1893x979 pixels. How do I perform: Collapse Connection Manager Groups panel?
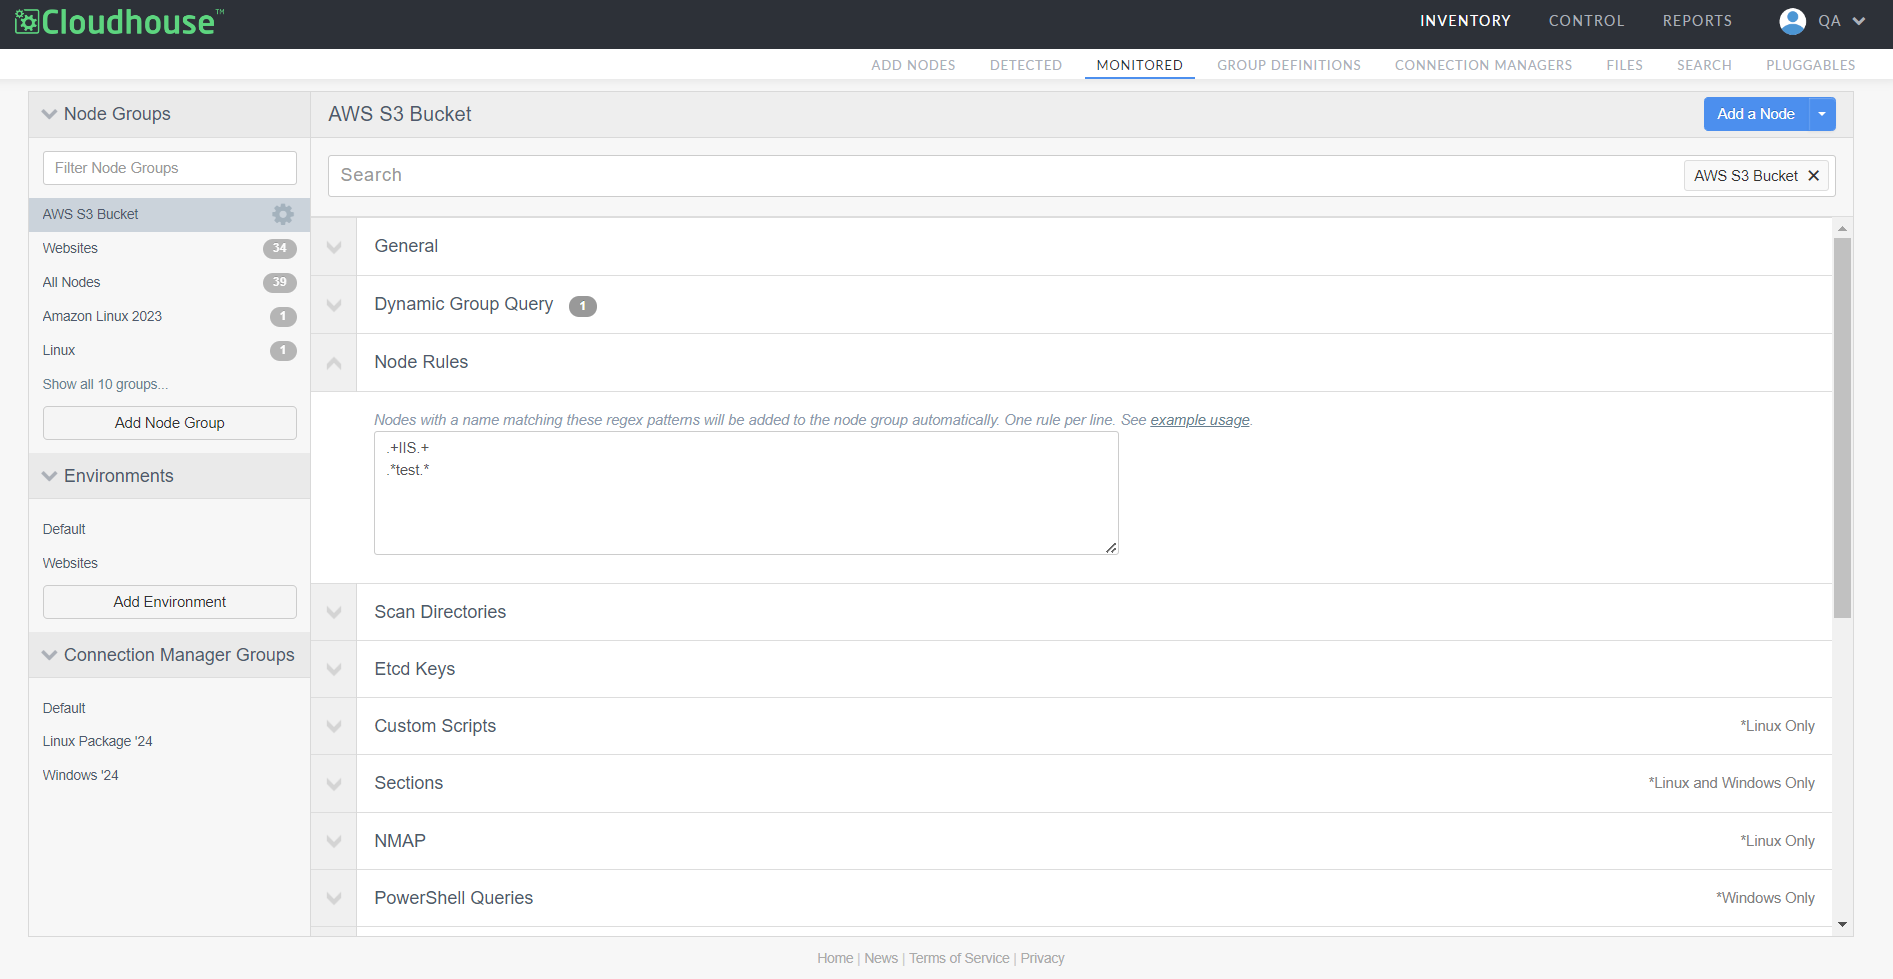click(x=49, y=655)
